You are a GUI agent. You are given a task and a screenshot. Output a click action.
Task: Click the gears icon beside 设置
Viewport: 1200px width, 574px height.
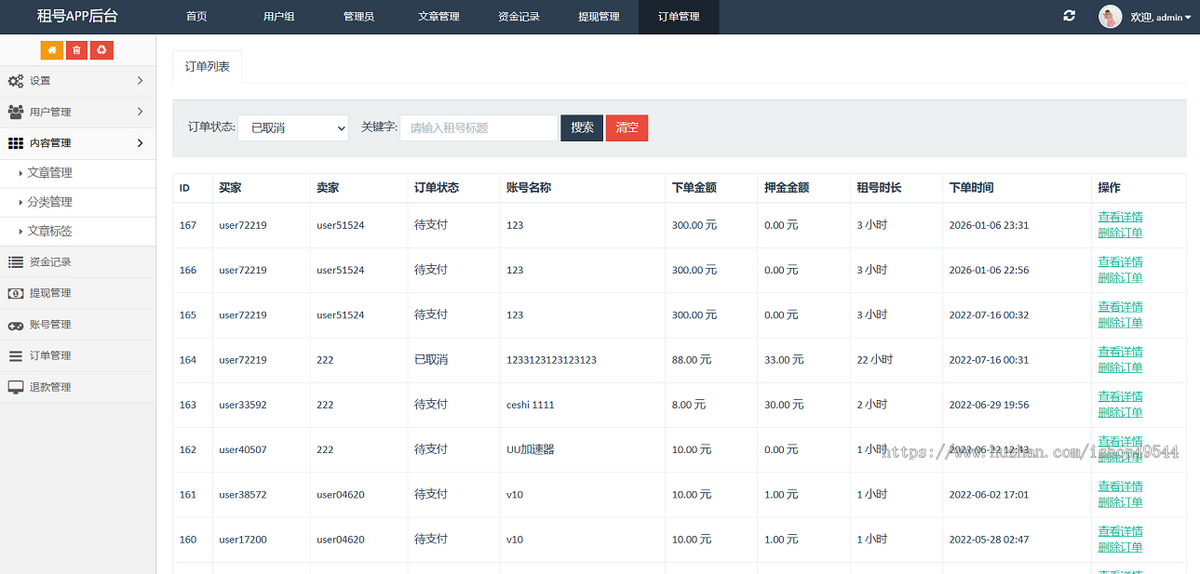(15, 81)
